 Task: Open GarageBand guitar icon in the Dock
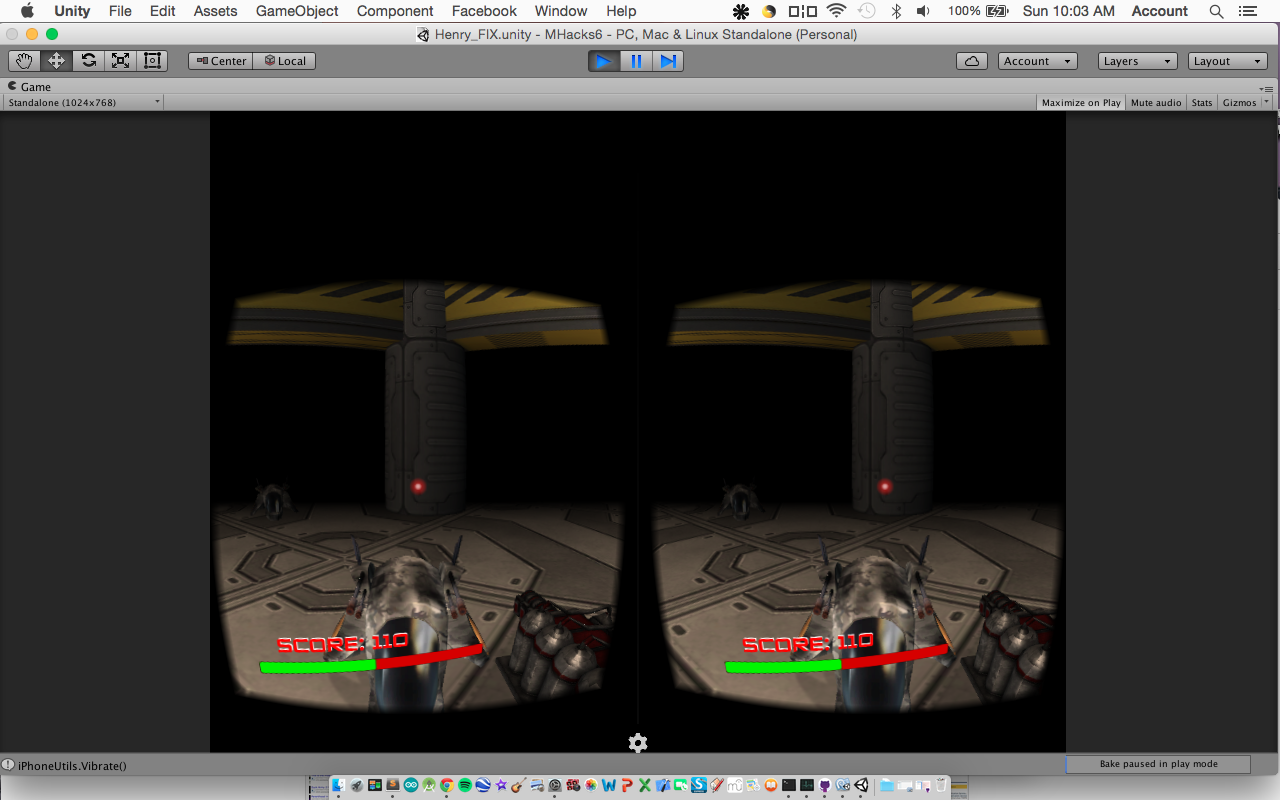click(x=518, y=785)
